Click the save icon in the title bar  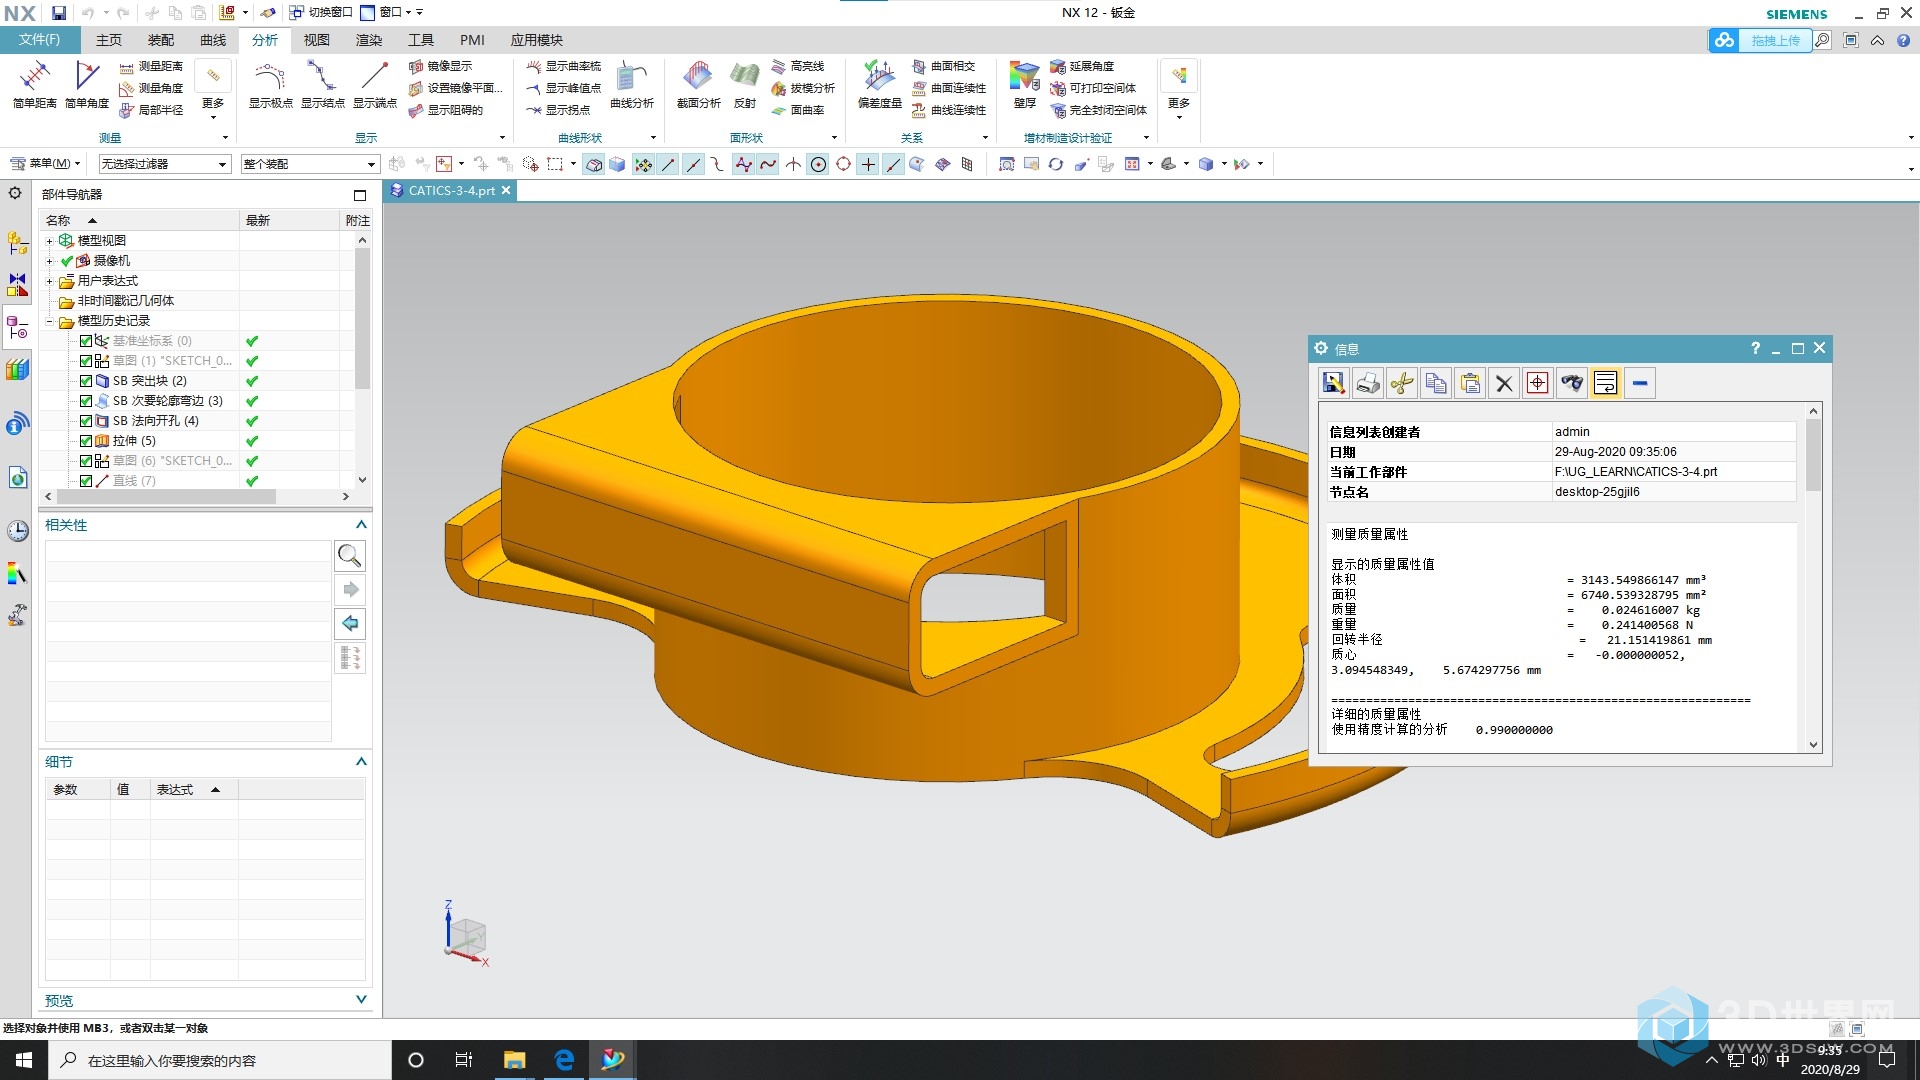point(59,13)
